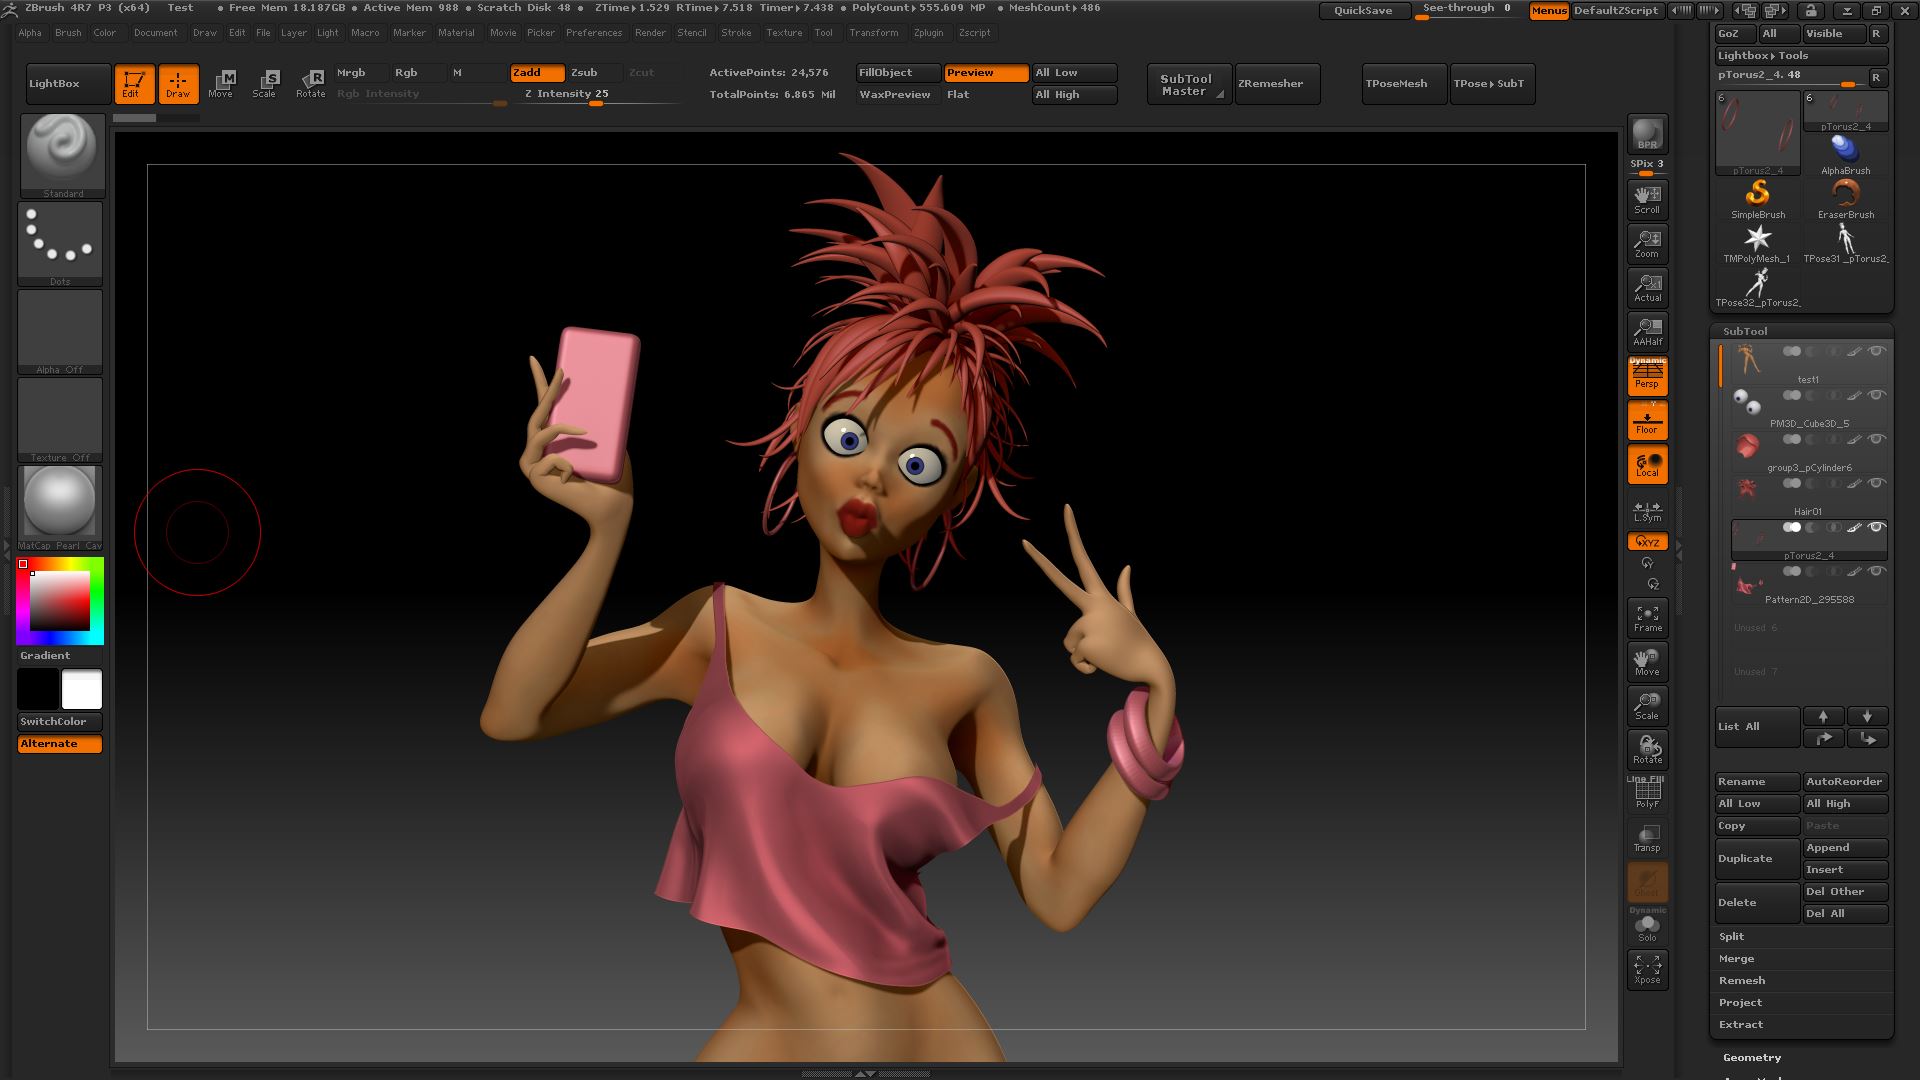Toggle Solo mode button
1920x1080 pixels.
(1647, 925)
